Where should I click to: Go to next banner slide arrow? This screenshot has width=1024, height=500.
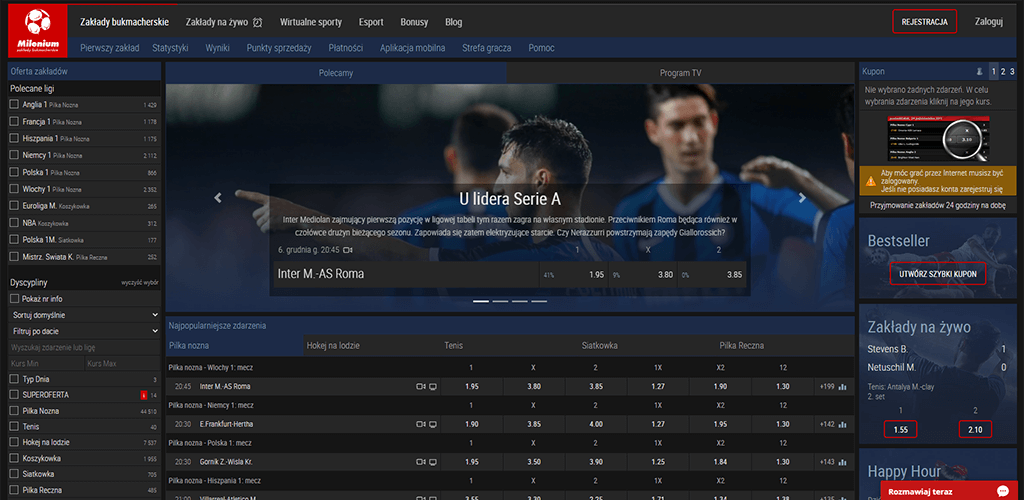pos(802,198)
